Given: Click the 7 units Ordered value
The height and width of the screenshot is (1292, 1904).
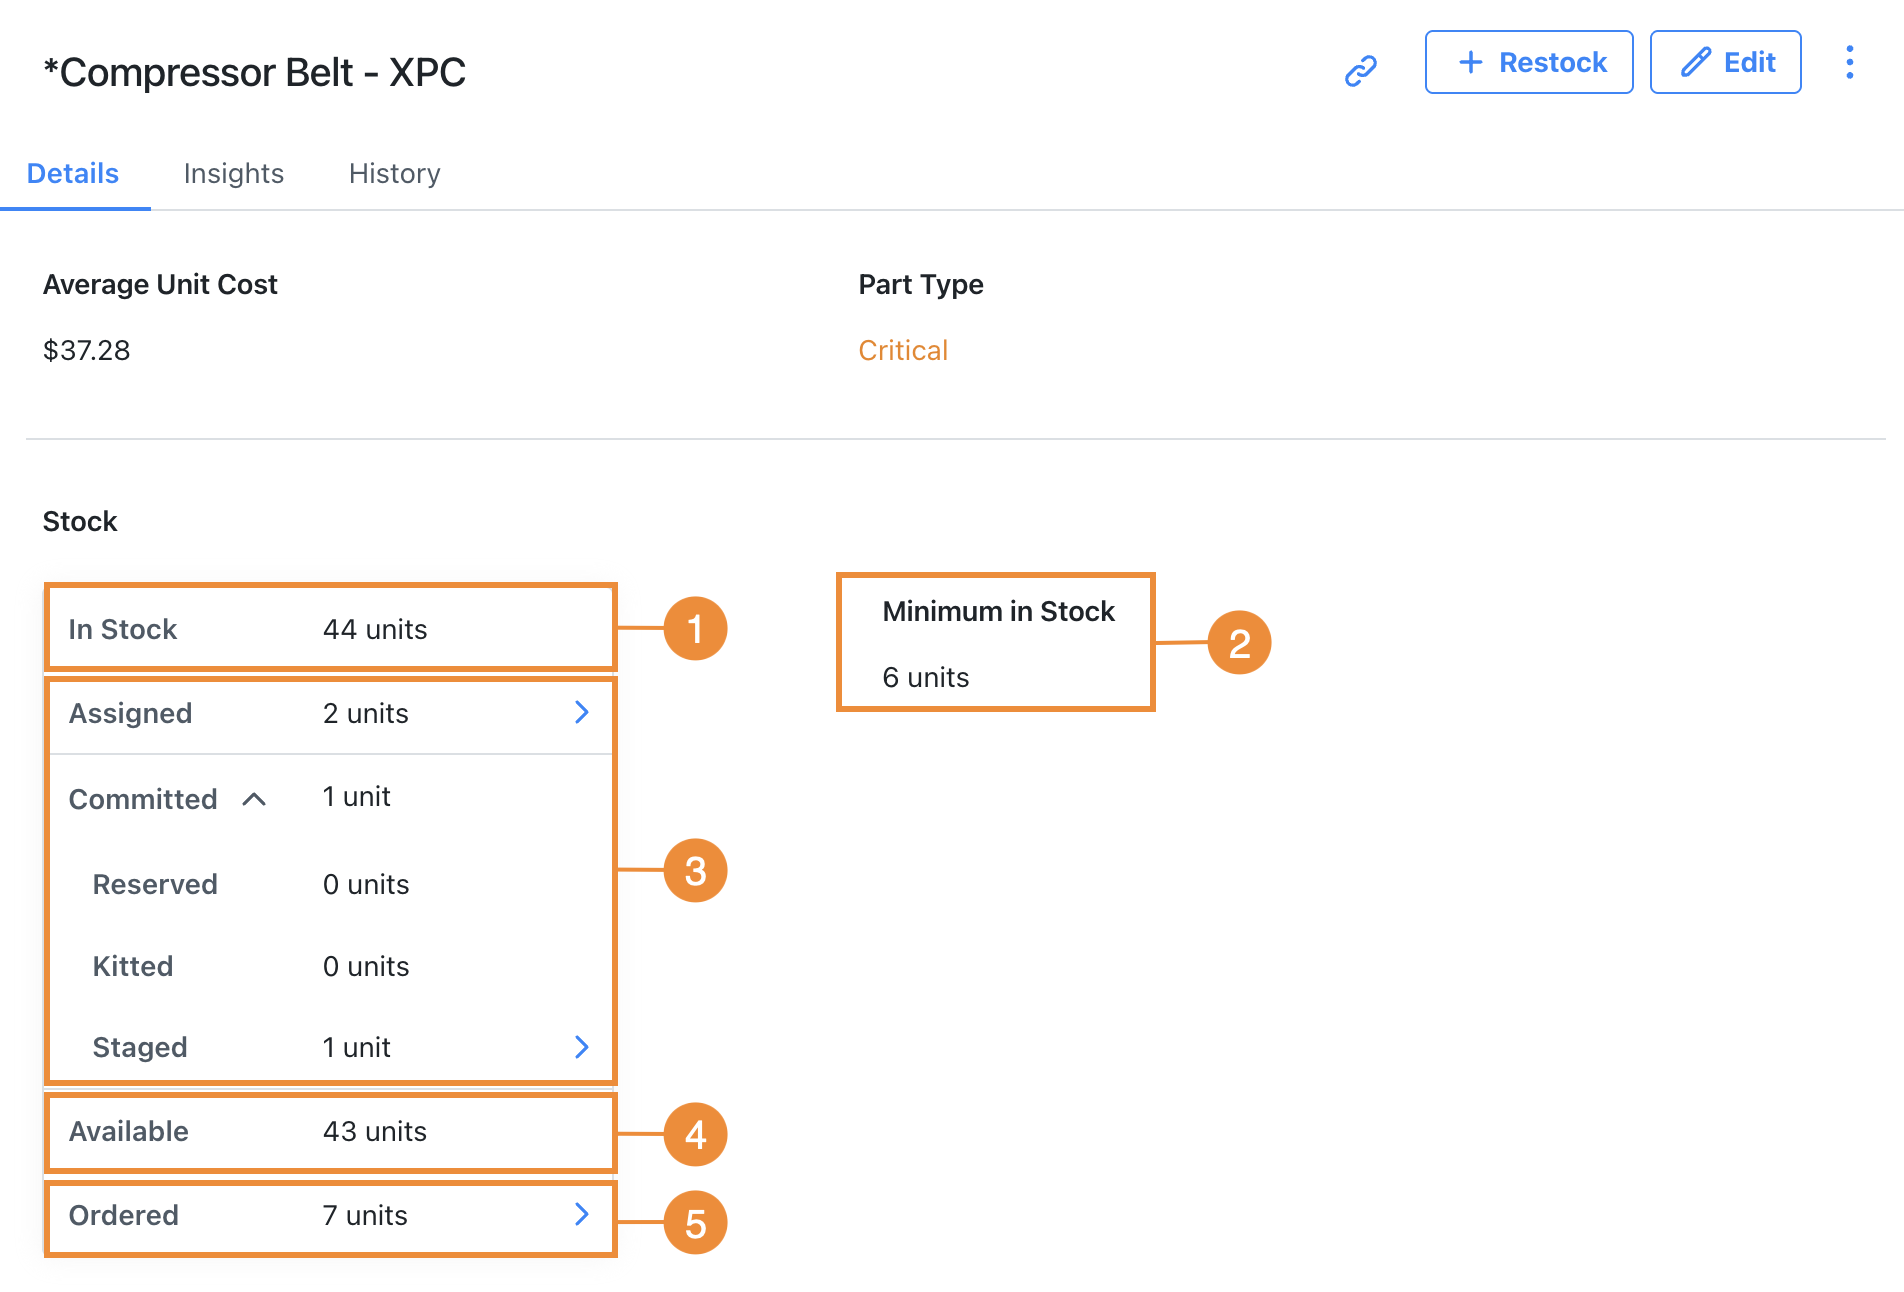Looking at the screenshot, I should coord(365,1215).
